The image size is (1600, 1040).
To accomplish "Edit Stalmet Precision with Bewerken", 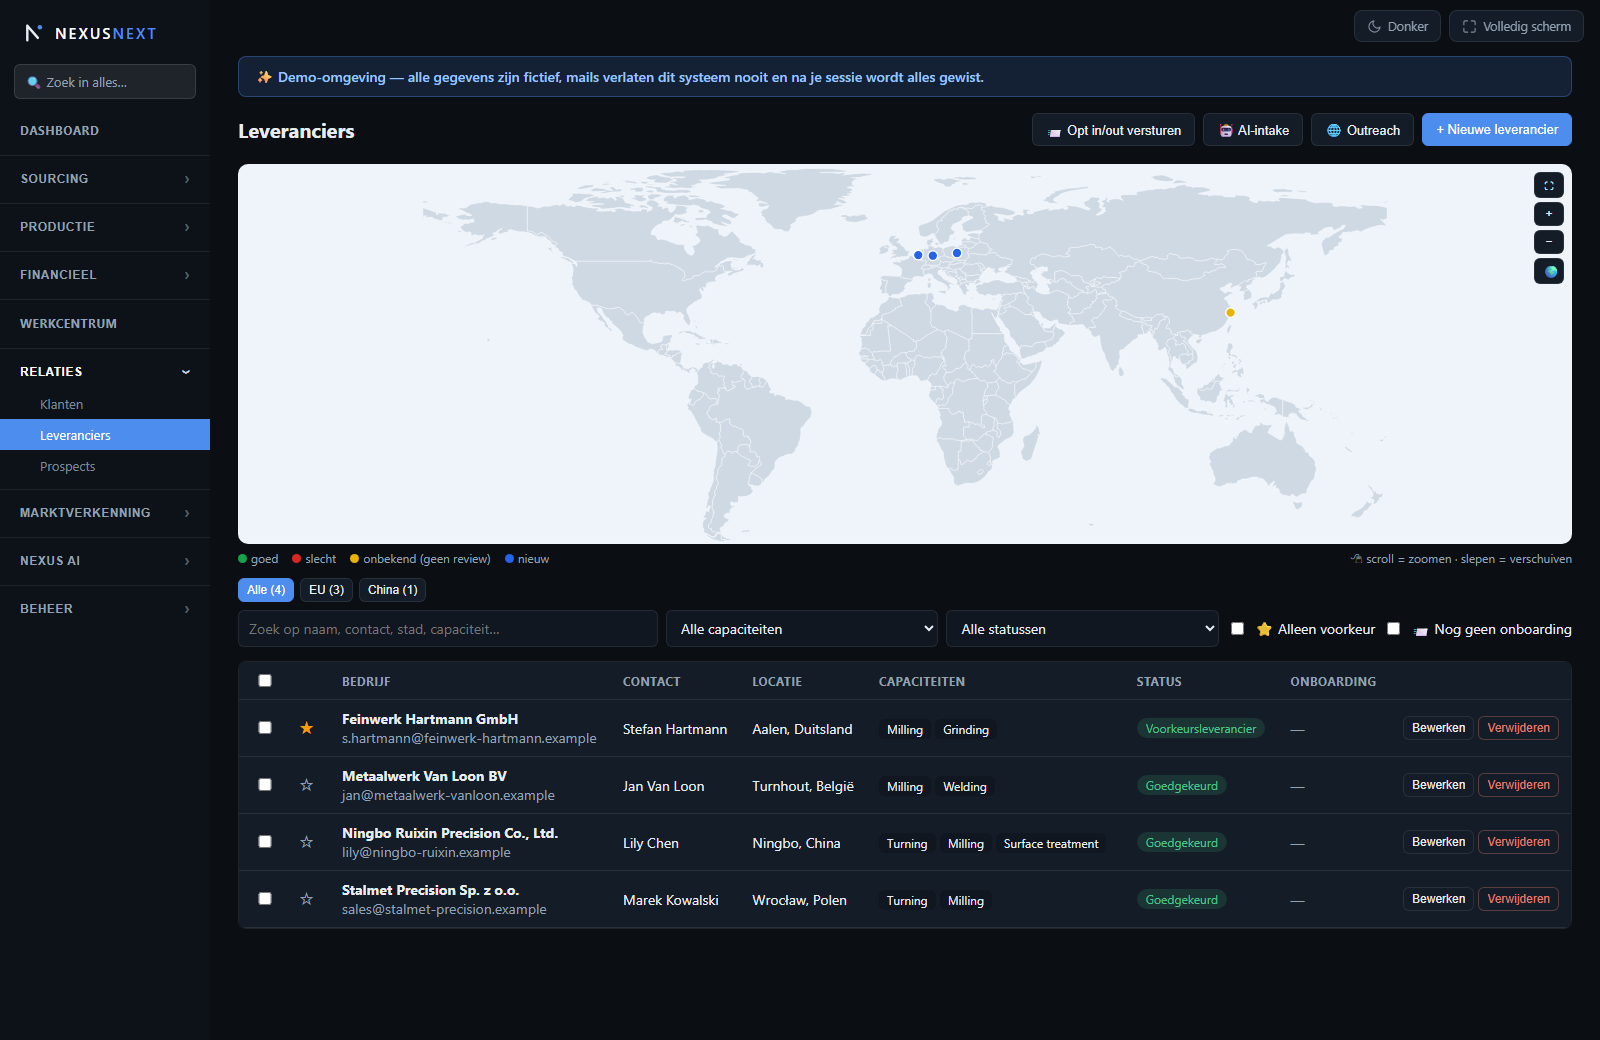I will 1438,899.
